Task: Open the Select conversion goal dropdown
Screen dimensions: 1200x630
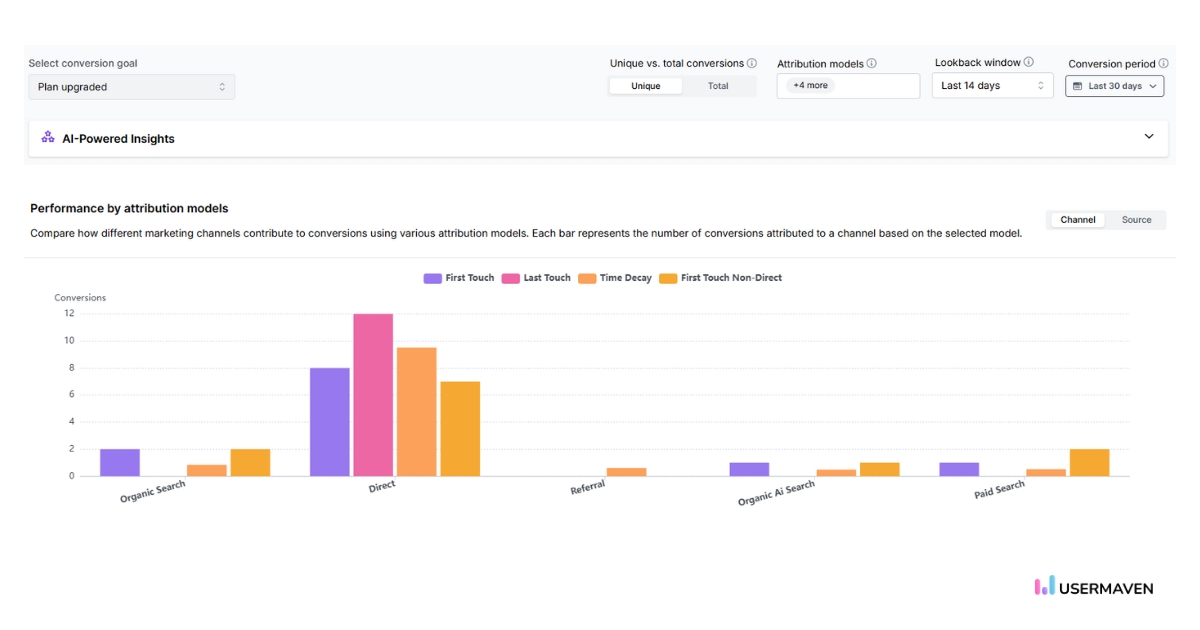Action: click(131, 86)
